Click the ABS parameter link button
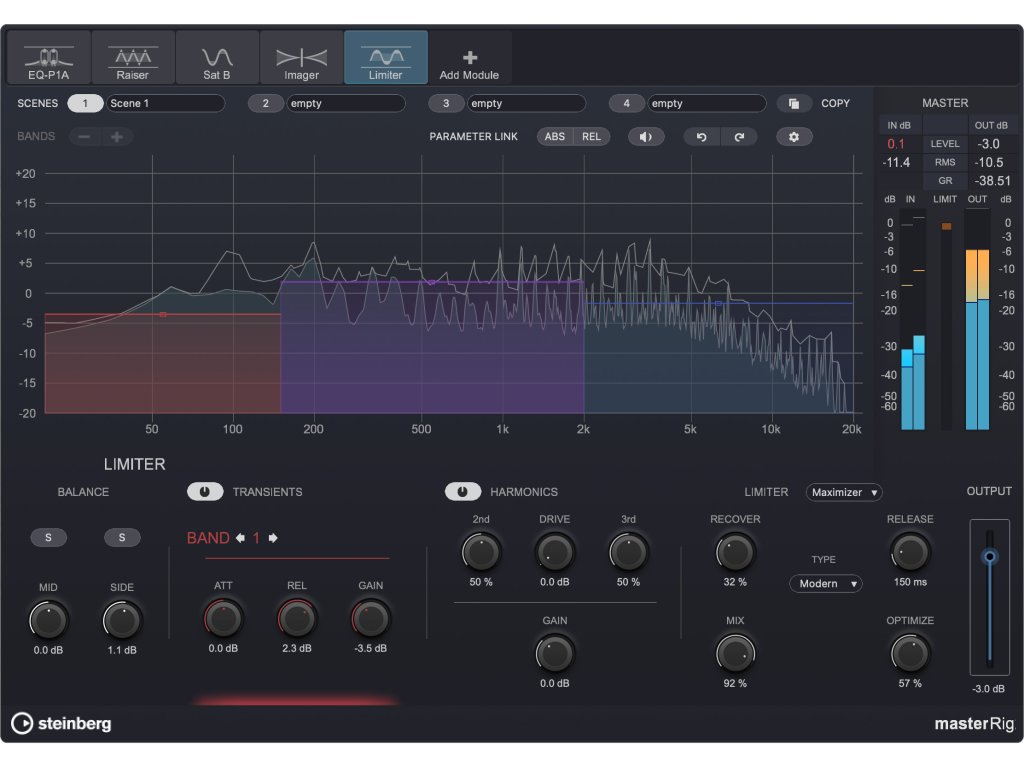 (555, 136)
